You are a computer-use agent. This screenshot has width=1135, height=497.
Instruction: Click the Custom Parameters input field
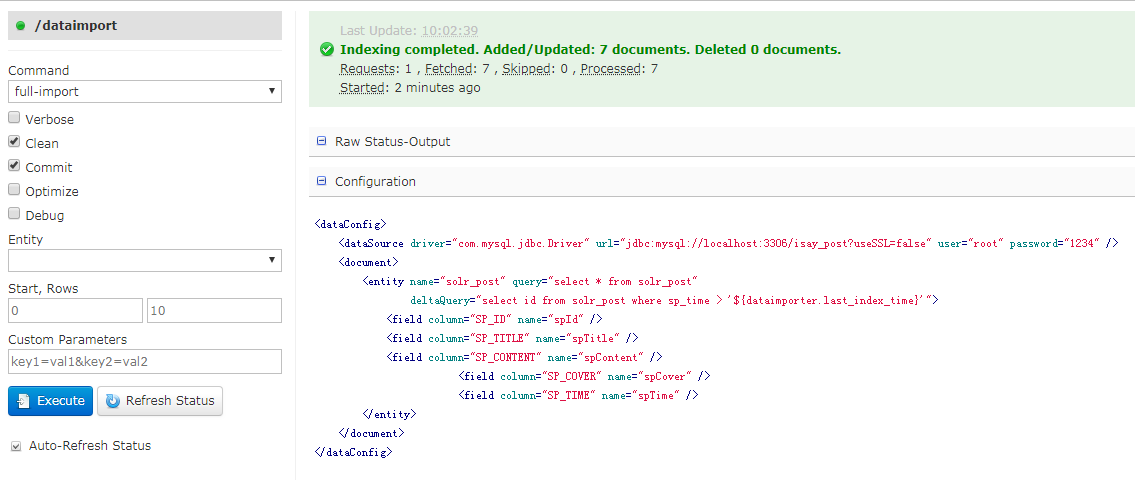pos(145,361)
